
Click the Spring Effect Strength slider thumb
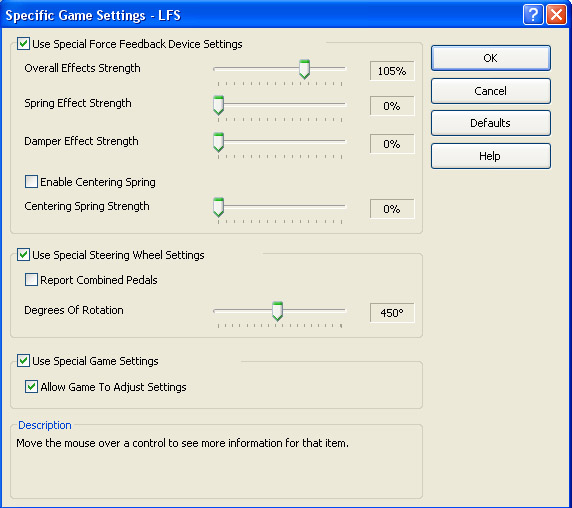(x=218, y=105)
